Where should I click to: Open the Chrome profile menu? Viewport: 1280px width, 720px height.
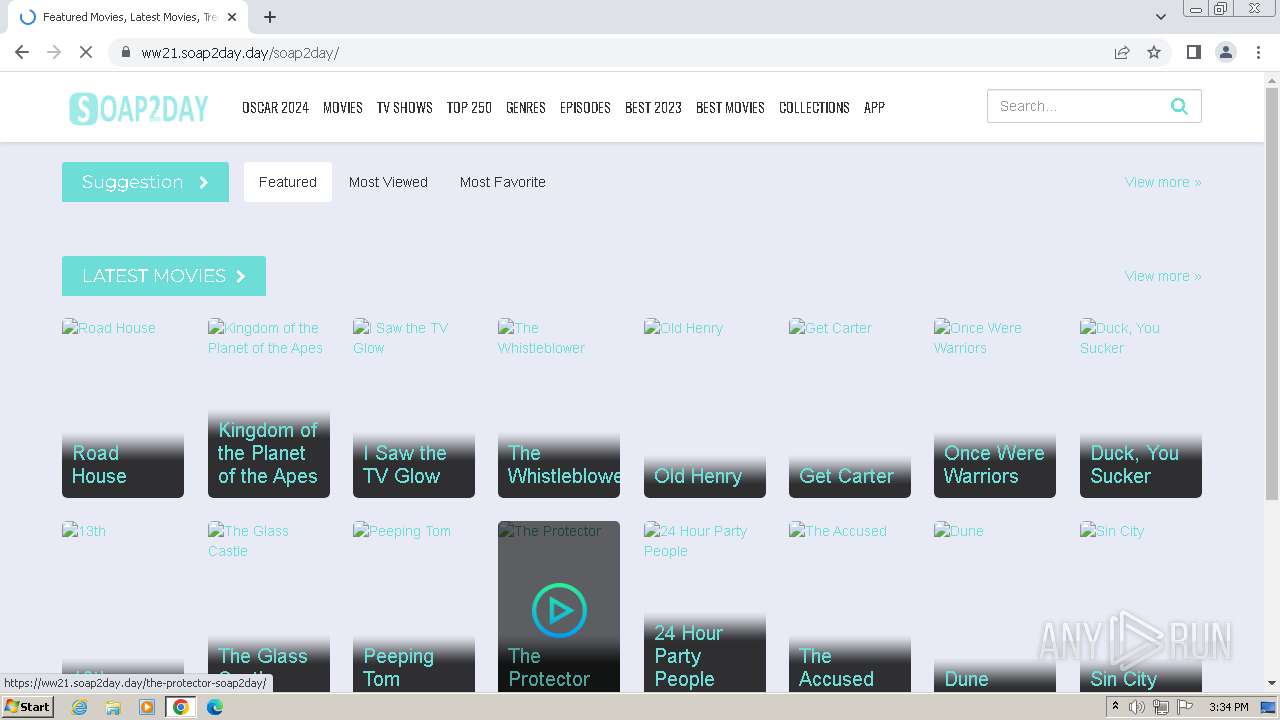pos(1225,52)
